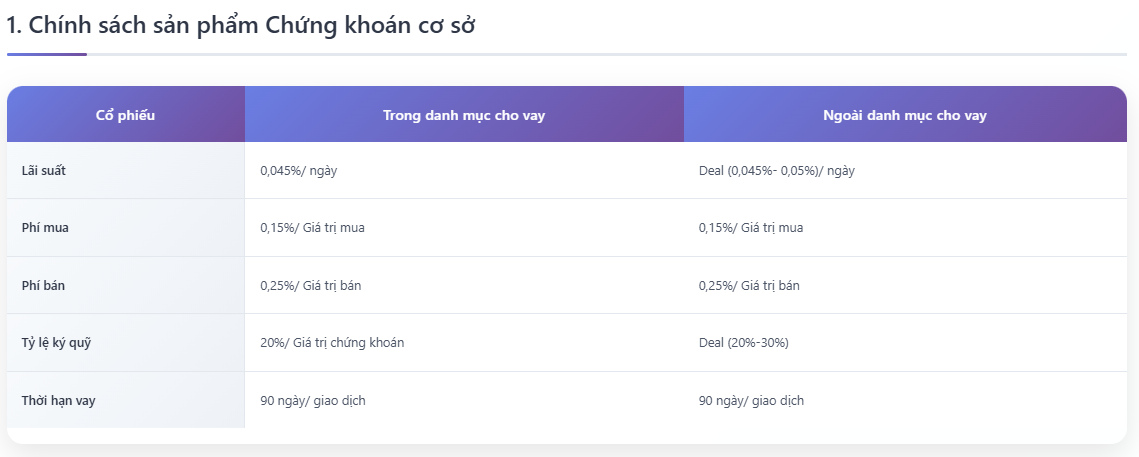The height and width of the screenshot is (457, 1139).
Task: Click the 'Deal (0,045%- 0,05%)/ ngày' cell
Action: [776, 171]
